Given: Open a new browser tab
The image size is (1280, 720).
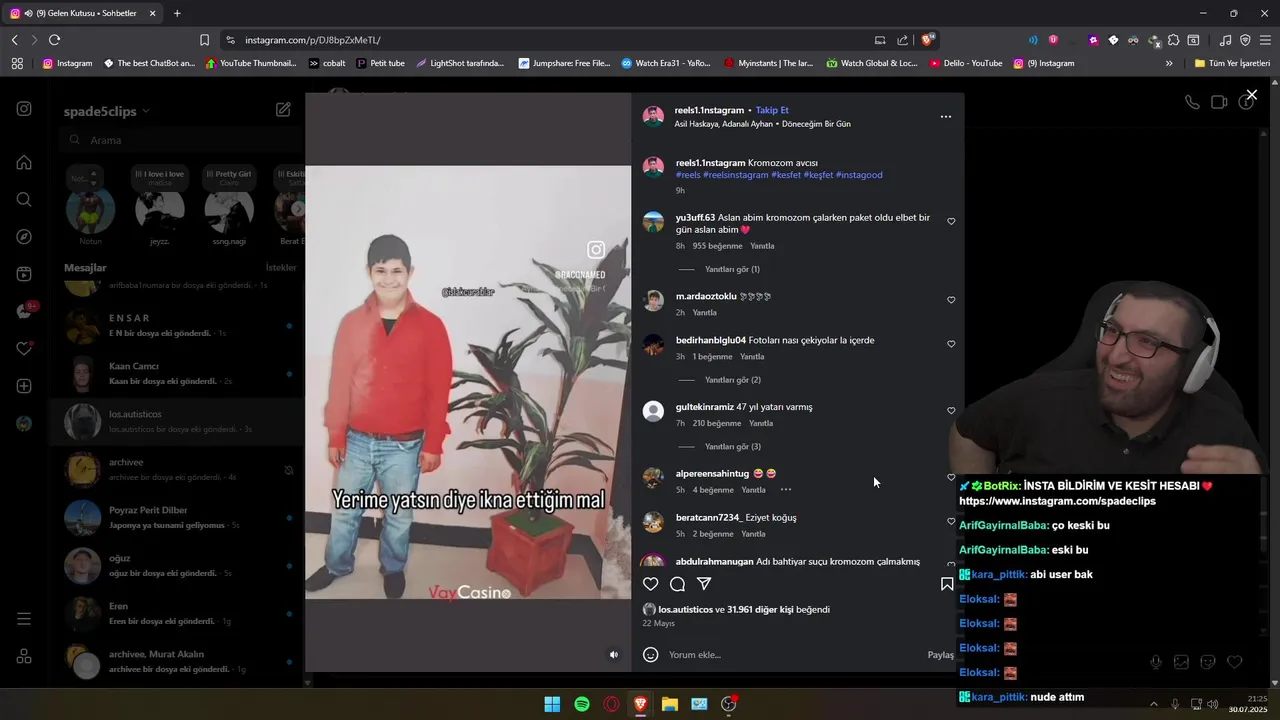Looking at the screenshot, I should click(177, 13).
